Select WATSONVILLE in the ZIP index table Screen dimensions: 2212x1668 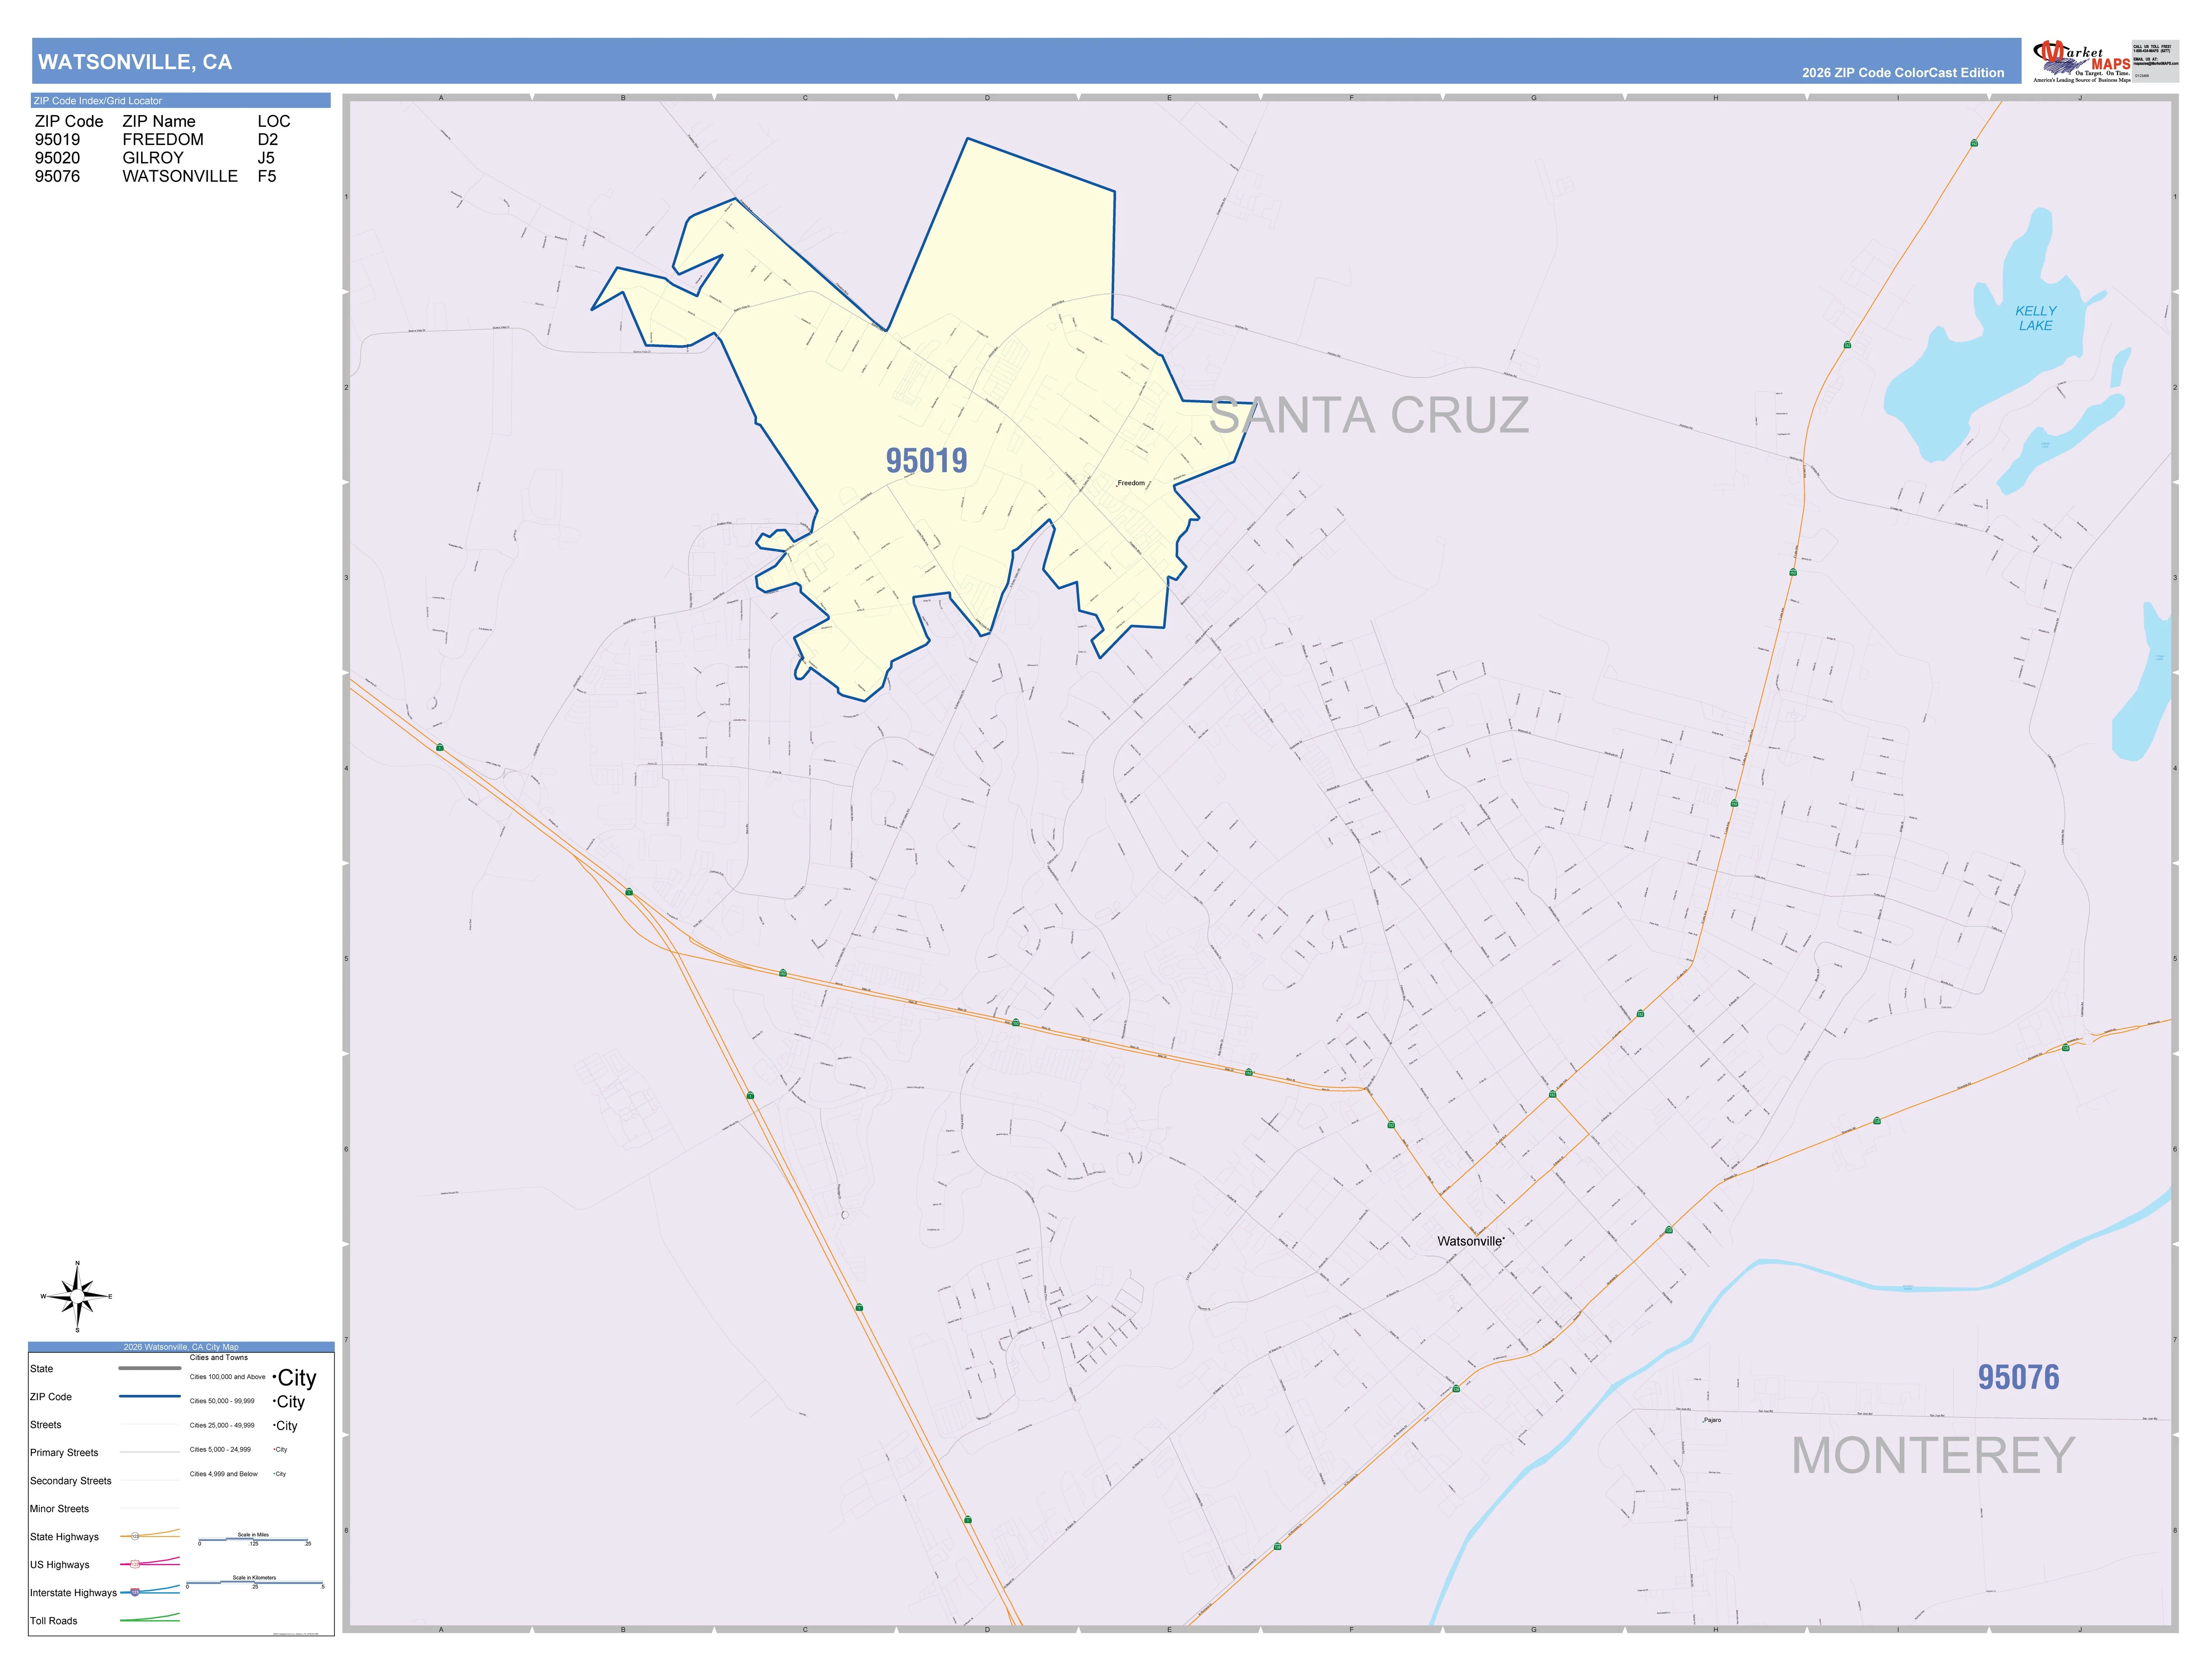[x=180, y=176]
